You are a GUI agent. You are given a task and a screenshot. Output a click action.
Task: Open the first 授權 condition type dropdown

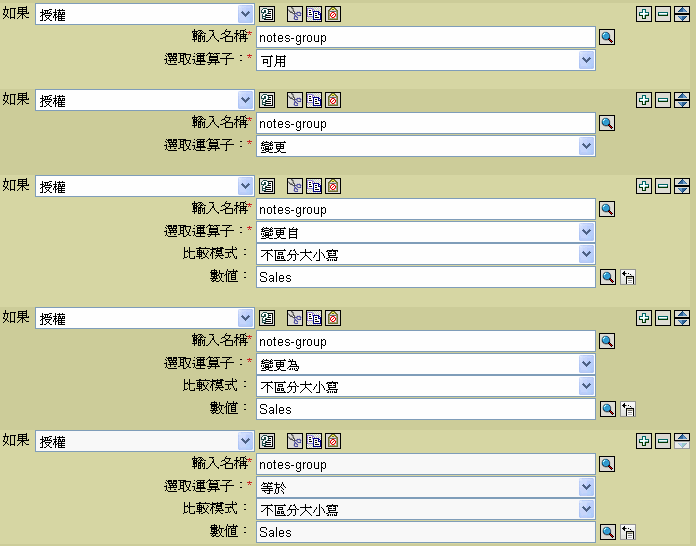coord(246,15)
